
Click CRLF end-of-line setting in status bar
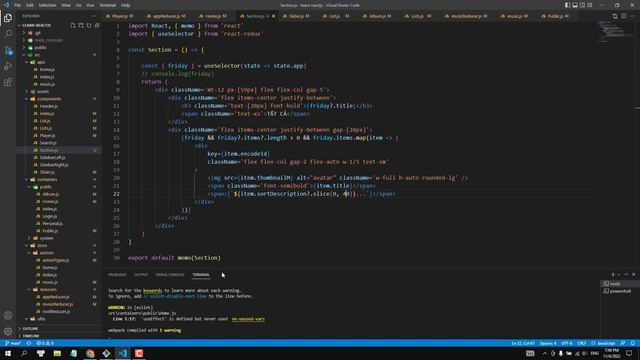coord(581,343)
